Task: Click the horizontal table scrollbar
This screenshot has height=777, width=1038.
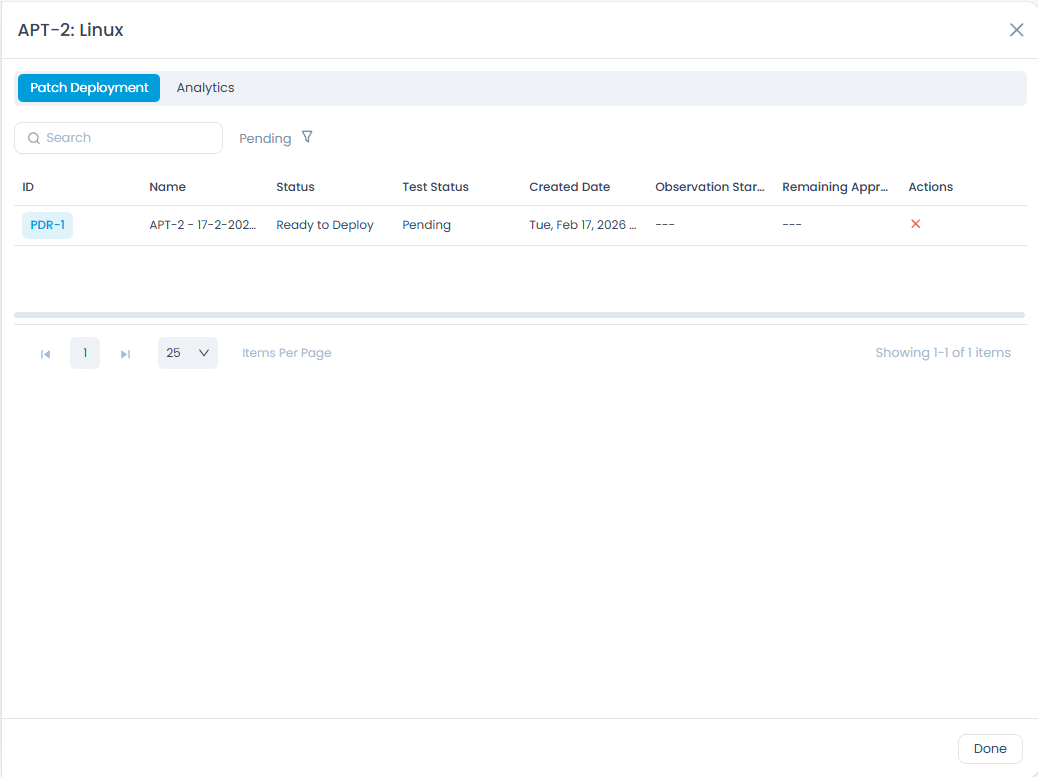Action: point(519,315)
